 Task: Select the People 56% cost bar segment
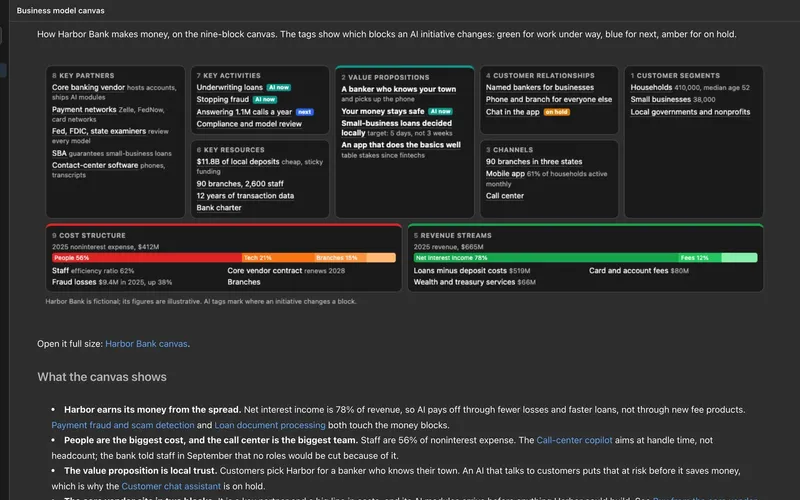pos(146,258)
